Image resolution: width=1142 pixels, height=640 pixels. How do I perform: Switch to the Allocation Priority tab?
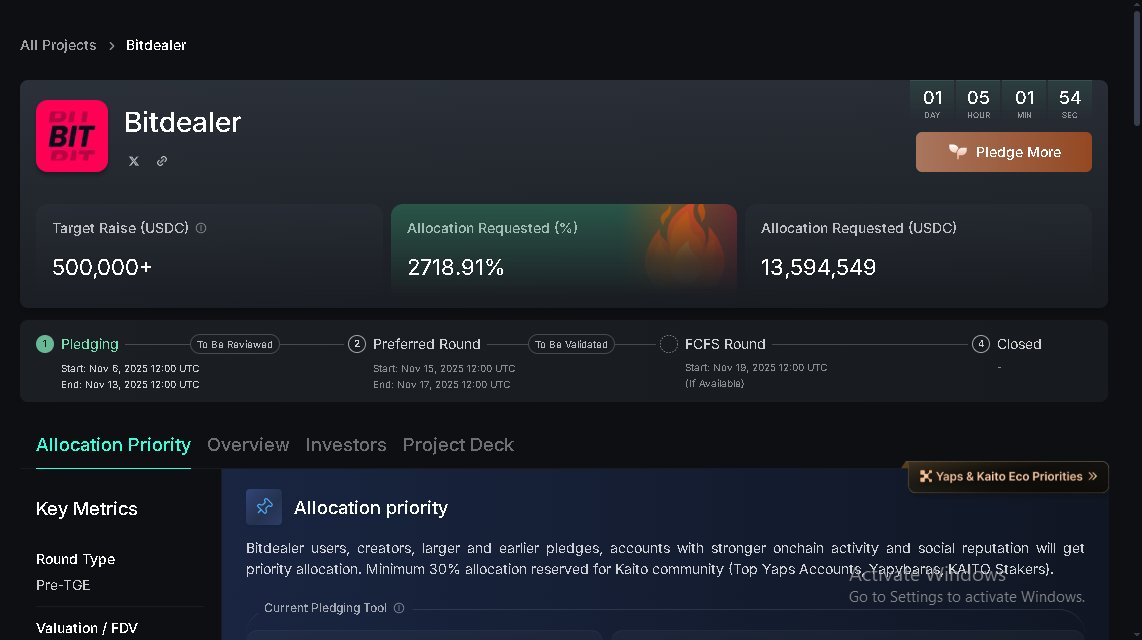coord(114,445)
